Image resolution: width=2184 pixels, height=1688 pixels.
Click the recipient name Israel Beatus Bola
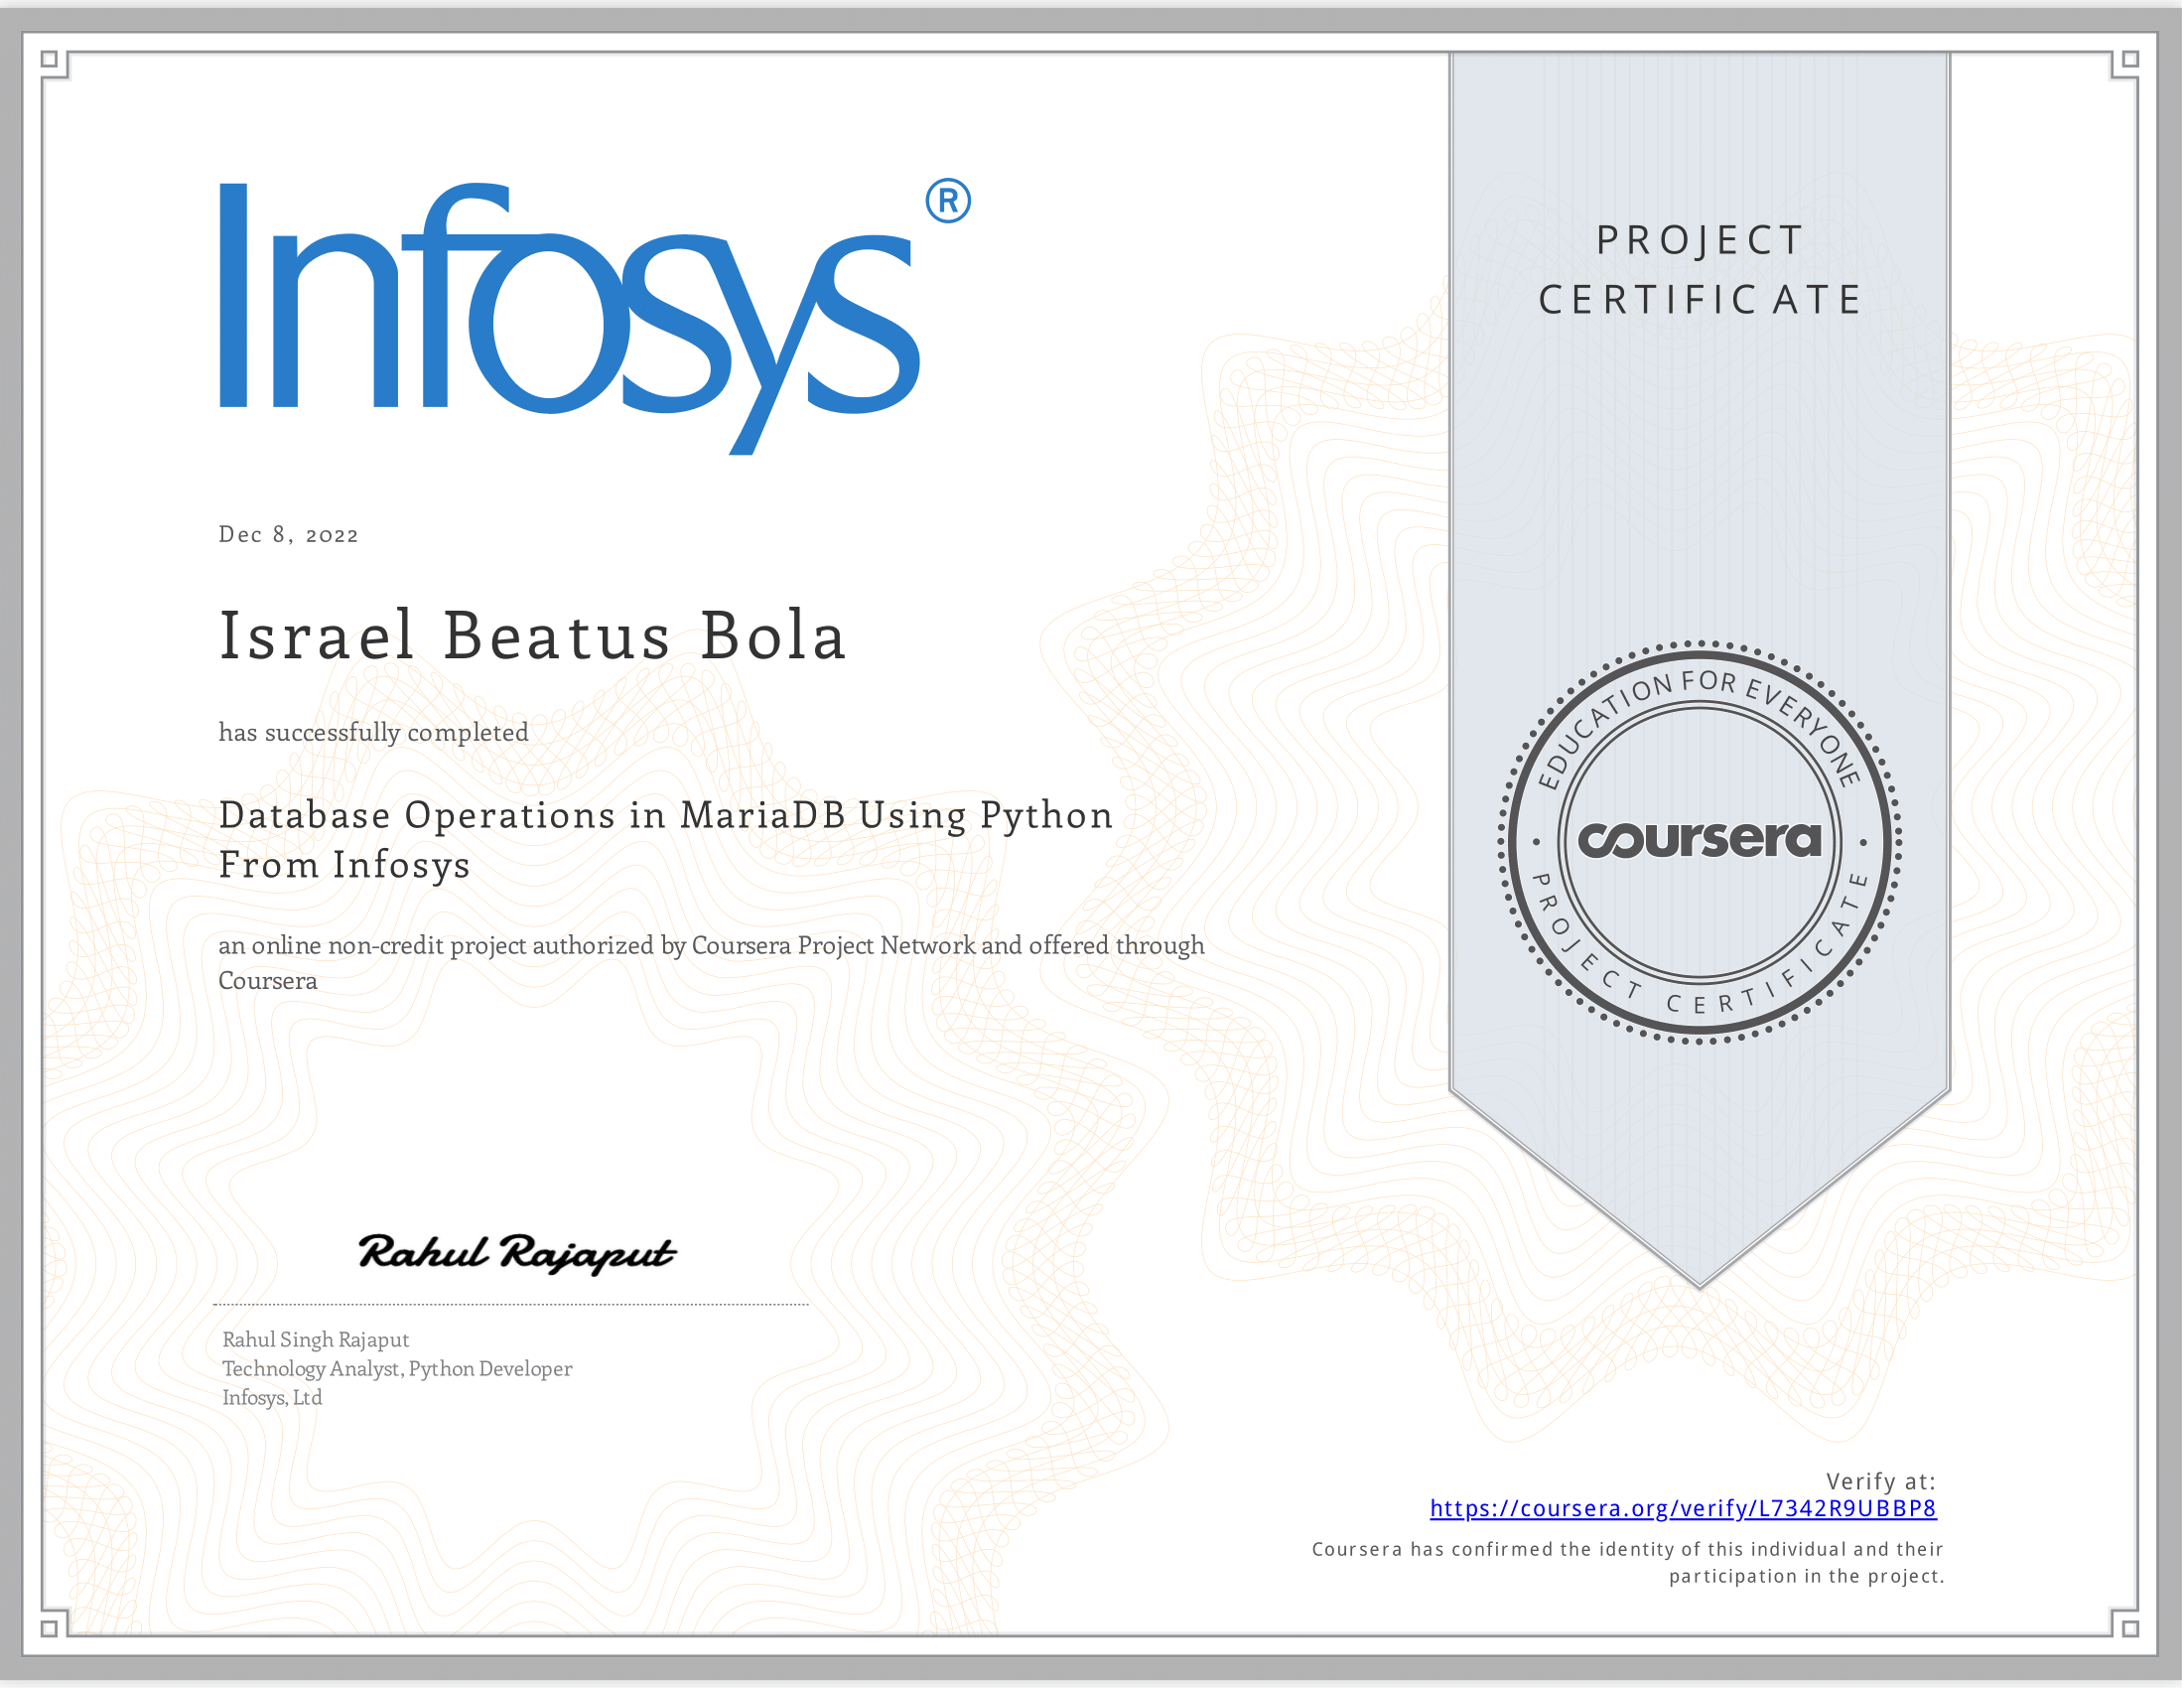click(x=533, y=636)
